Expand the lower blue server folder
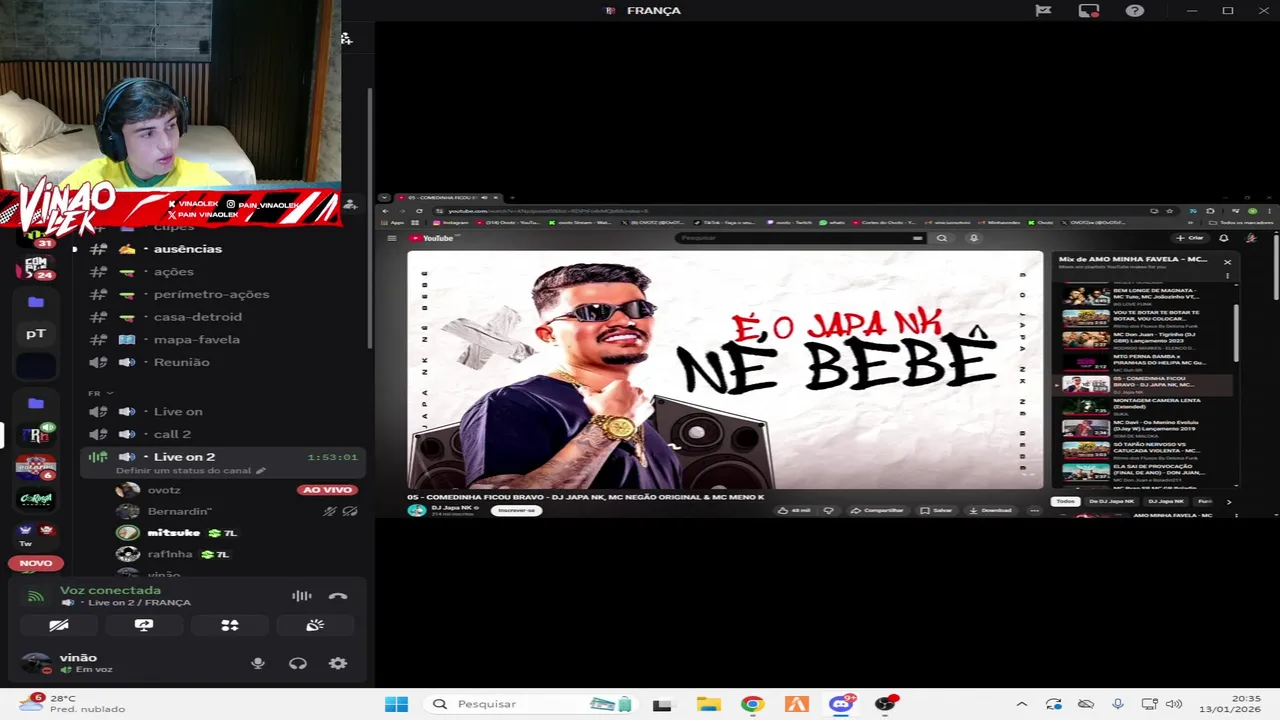Image resolution: width=1280 pixels, height=720 pixels. [x=36, y=403]
